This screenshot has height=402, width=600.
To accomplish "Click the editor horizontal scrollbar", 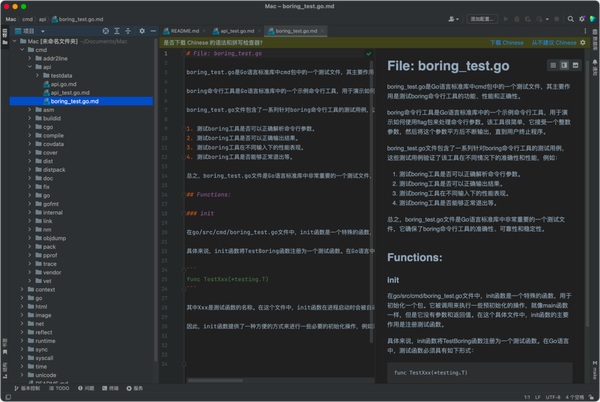I will [215, 381].
